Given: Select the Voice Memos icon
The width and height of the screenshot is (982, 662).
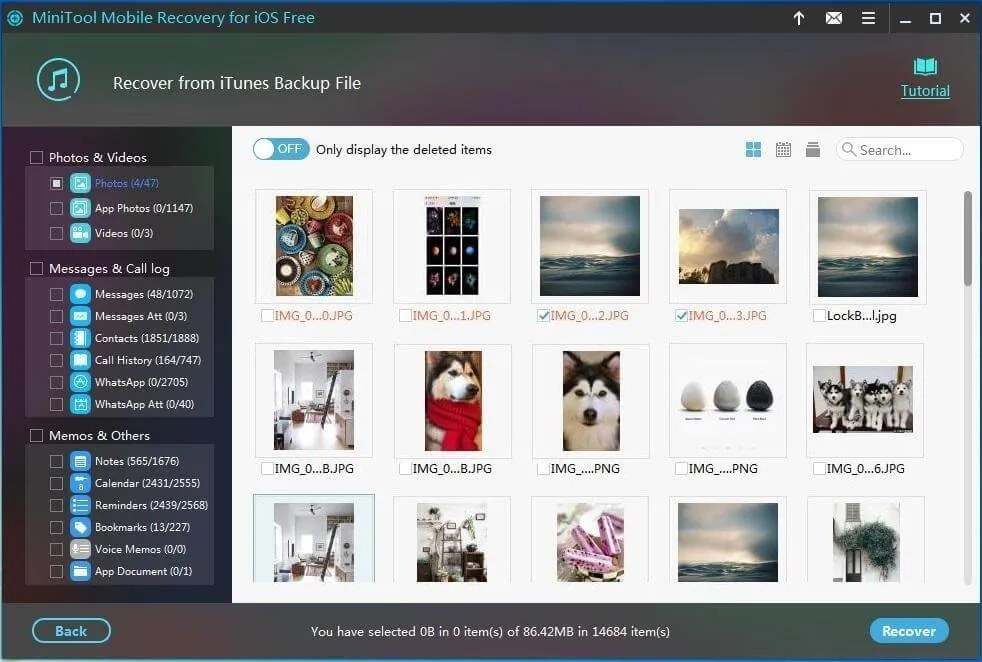Looking at the screenshot, I should pyautogui.click(x=80, y=549).
